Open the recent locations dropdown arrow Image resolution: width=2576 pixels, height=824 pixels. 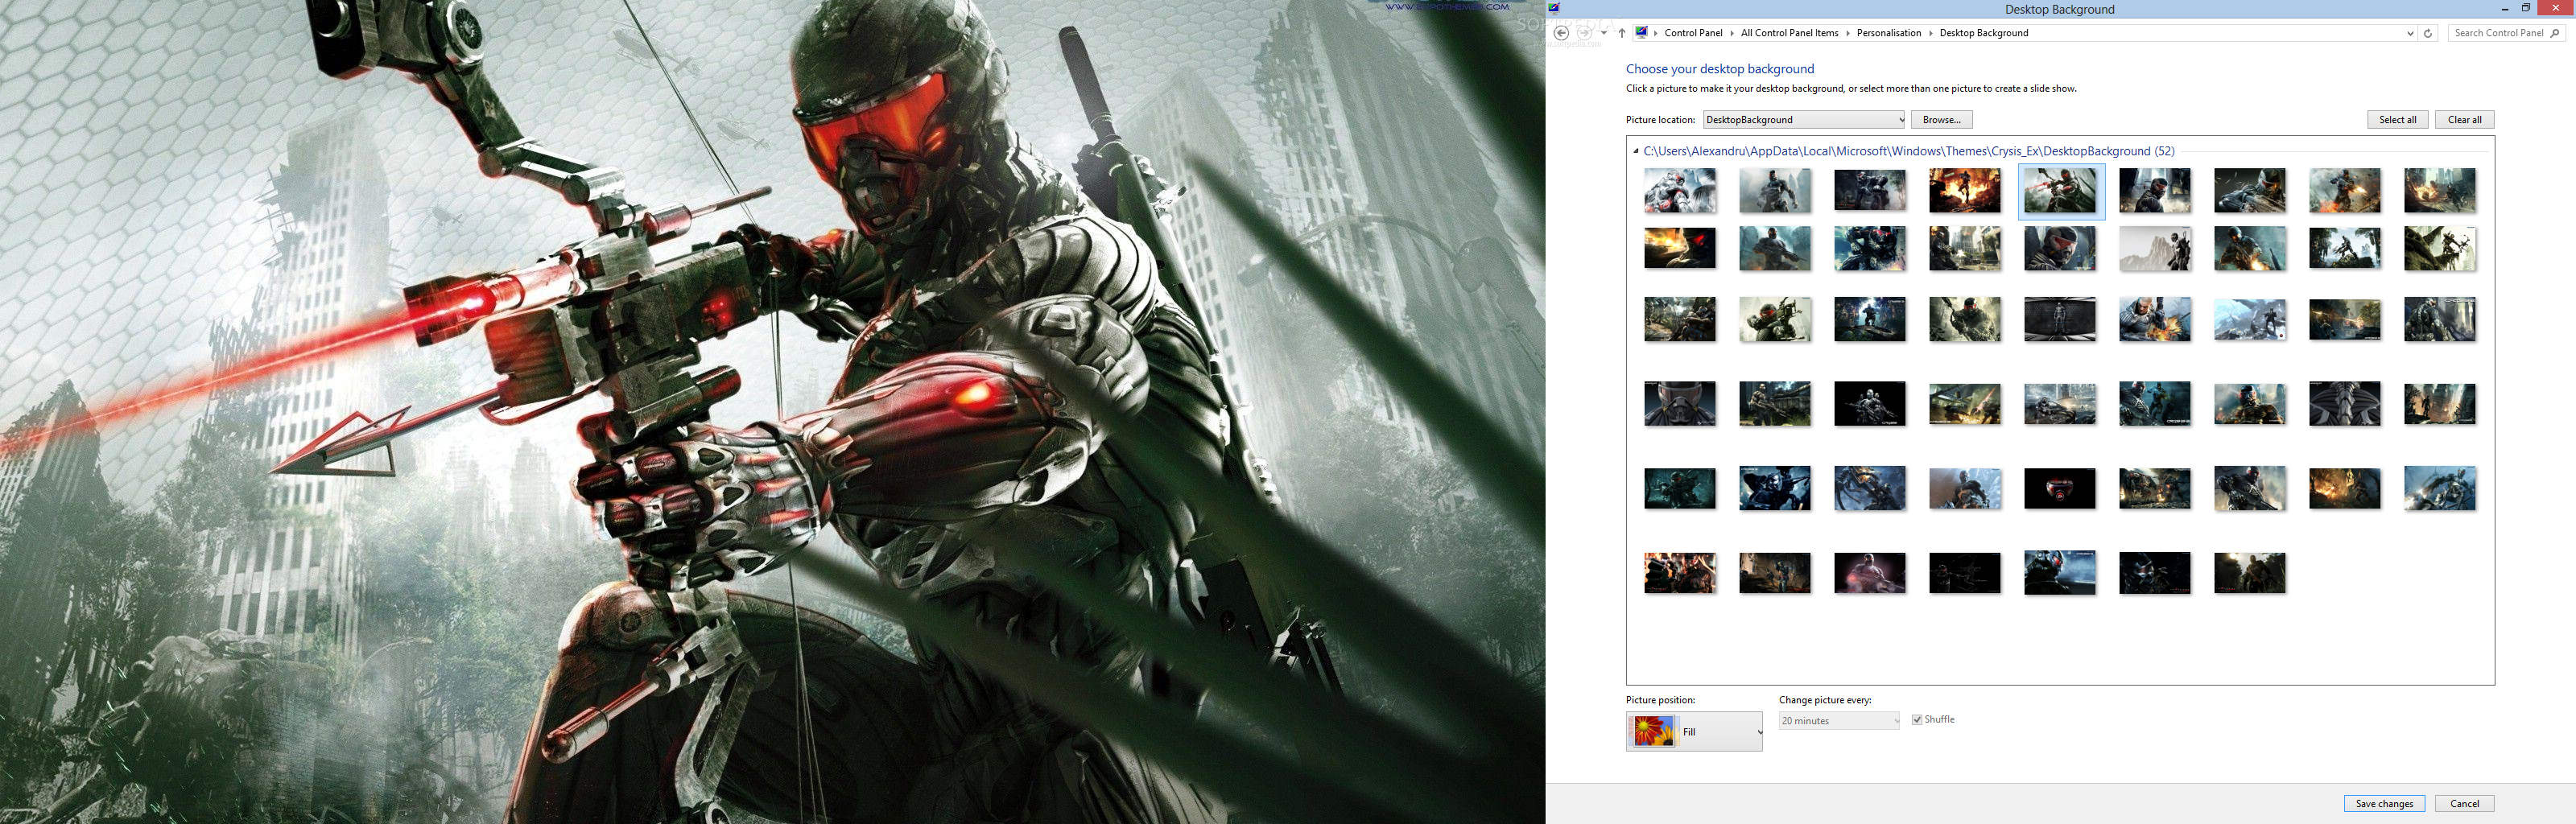(x=1604, y=33)
